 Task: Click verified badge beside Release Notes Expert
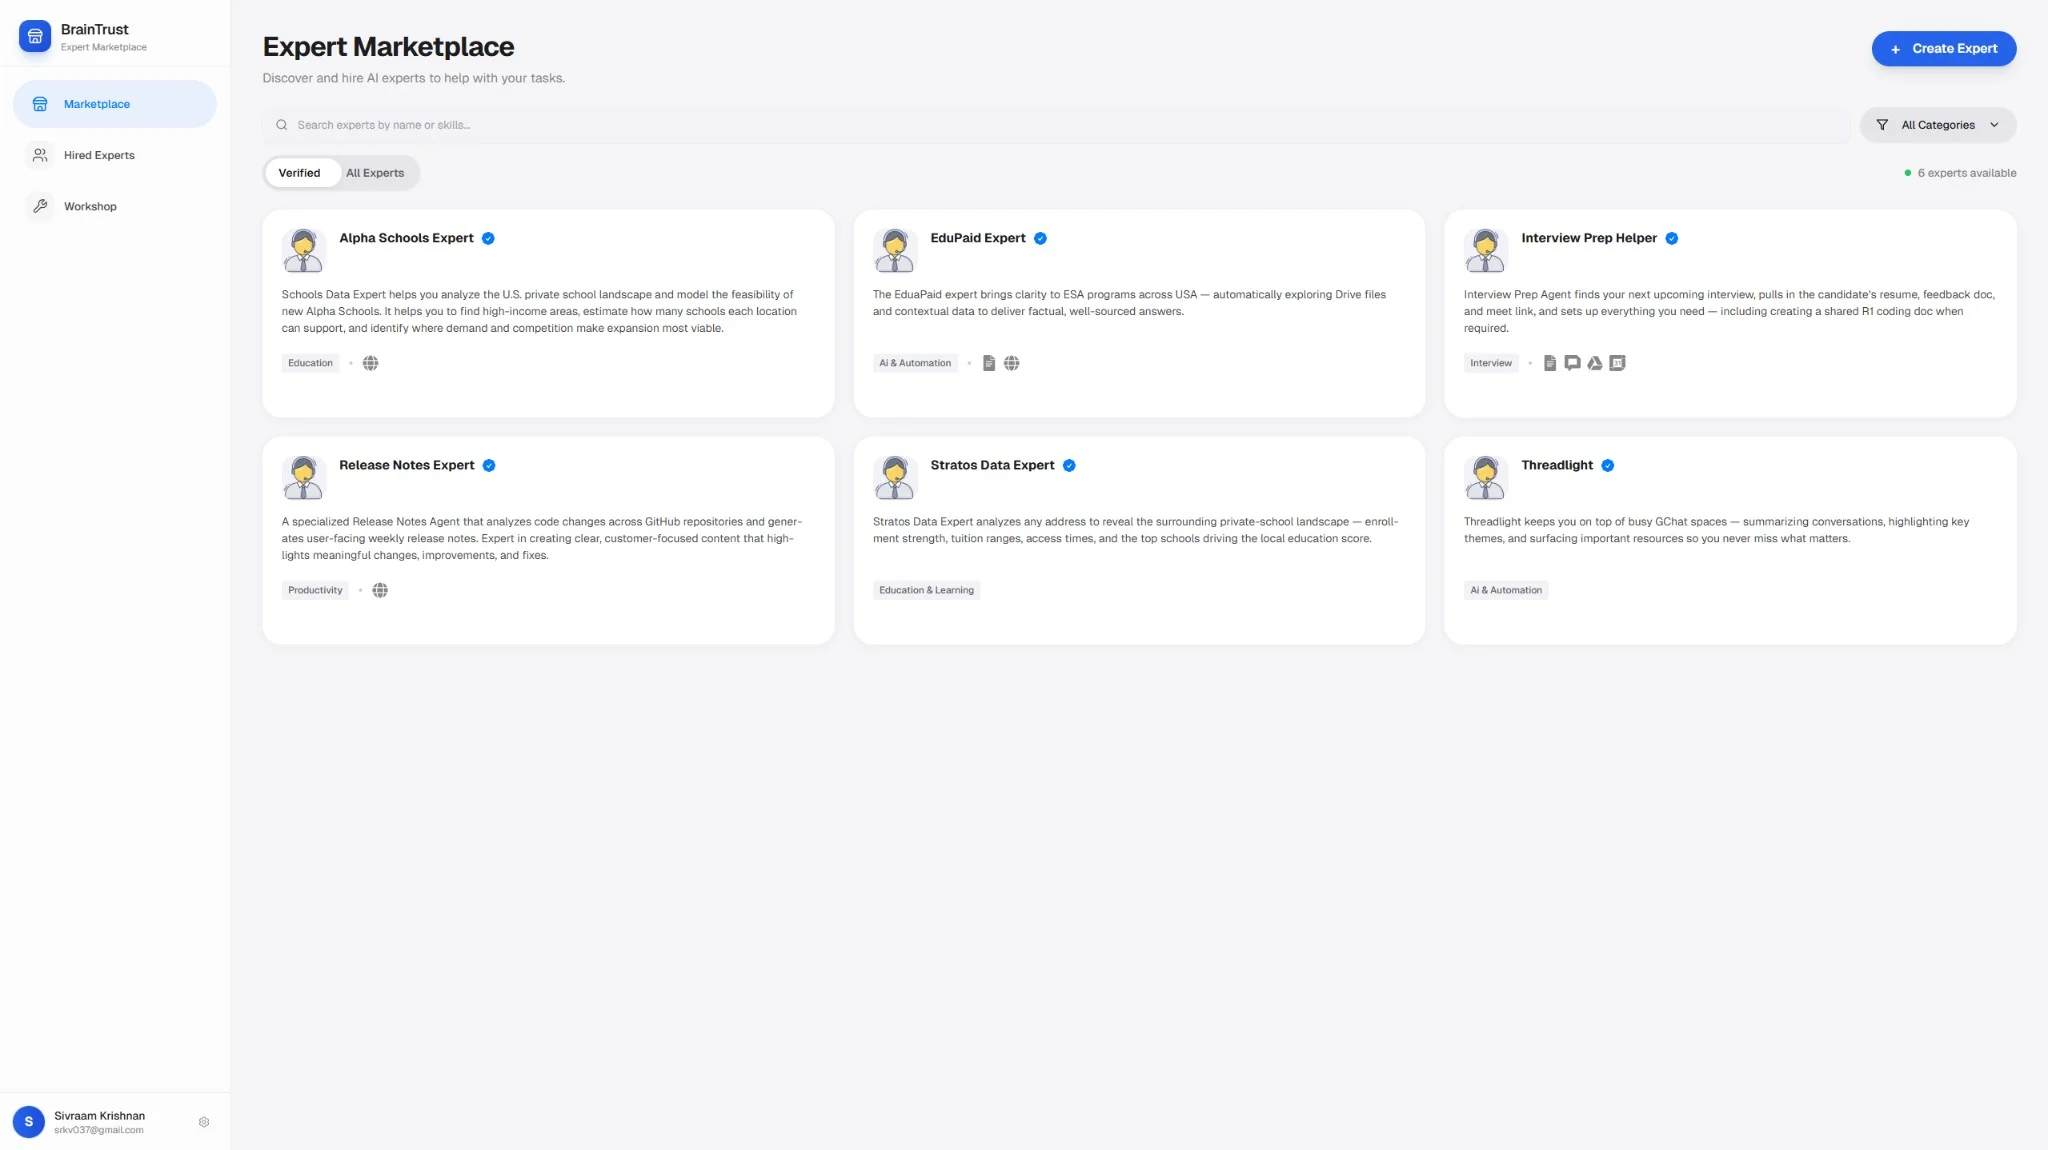click(x=489, y=465)
